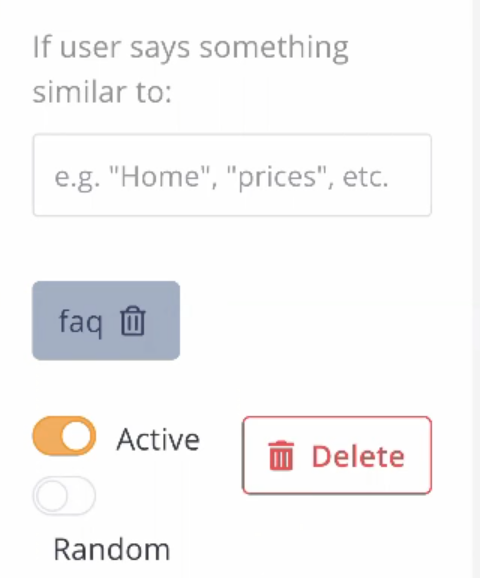The height and width of the screenshot is (578, 480).
Task: Enable the Random toggle switch
Action: 64,495
